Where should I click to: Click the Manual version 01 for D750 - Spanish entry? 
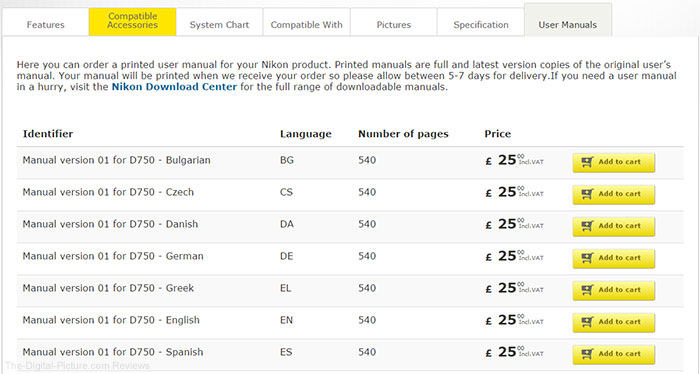[x=113, y=352]
